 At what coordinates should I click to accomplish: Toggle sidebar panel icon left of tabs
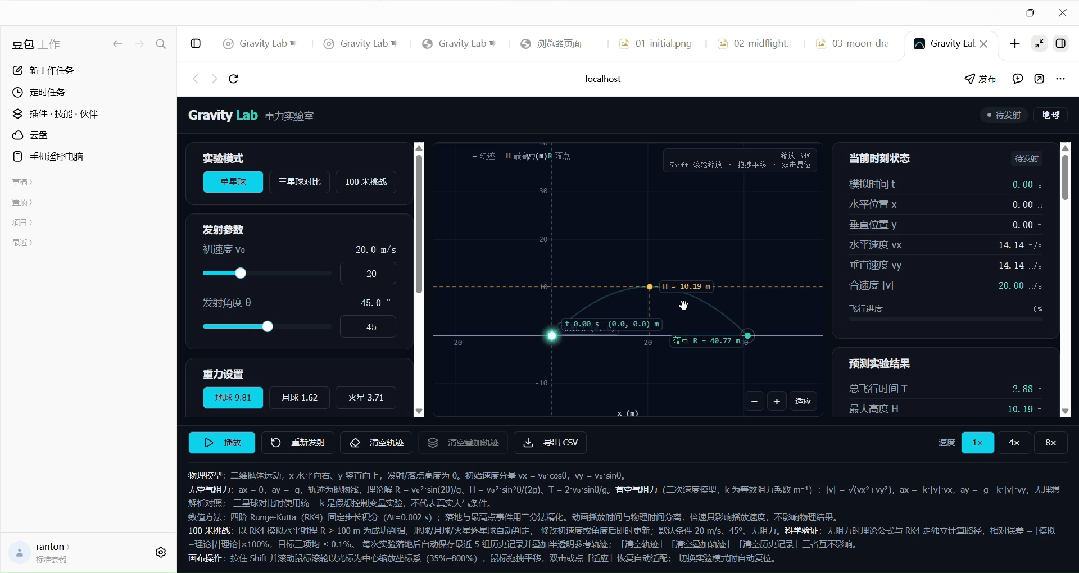pos(196,43)
